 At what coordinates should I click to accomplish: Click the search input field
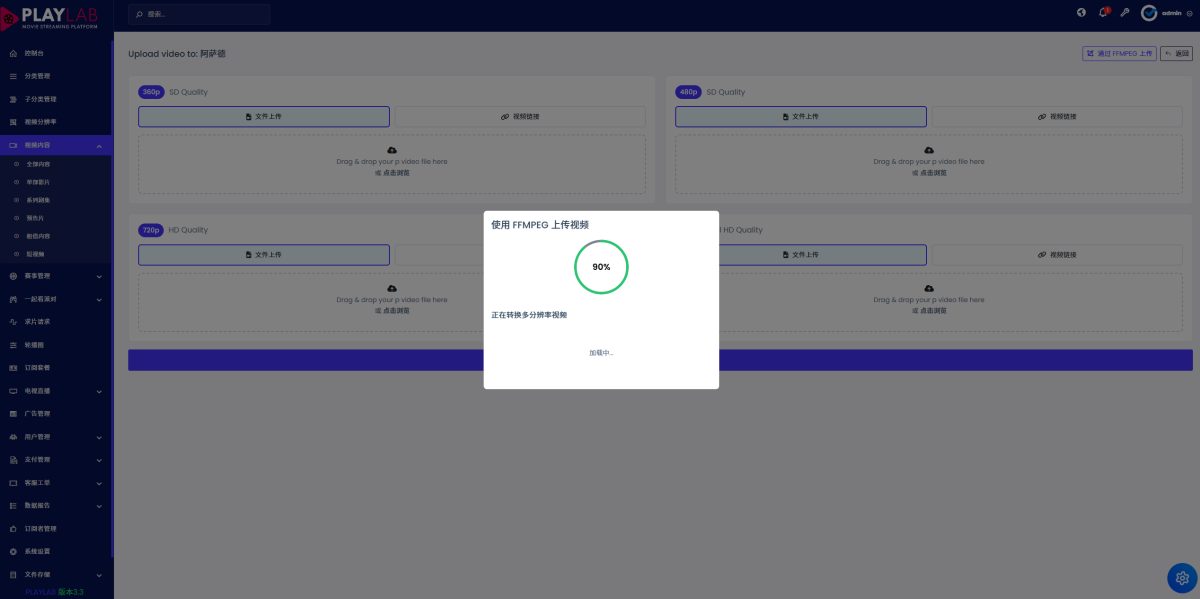click(x=199, y=14)
